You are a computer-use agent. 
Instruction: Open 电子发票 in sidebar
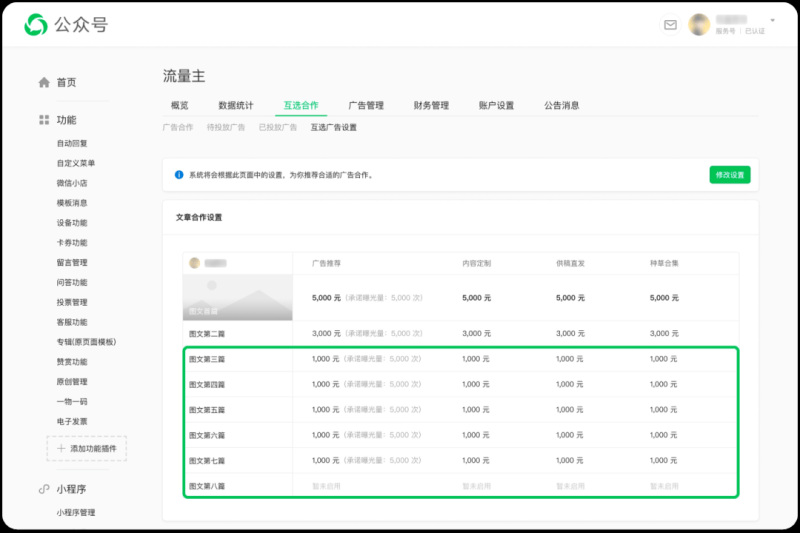(x=72, y=422)
